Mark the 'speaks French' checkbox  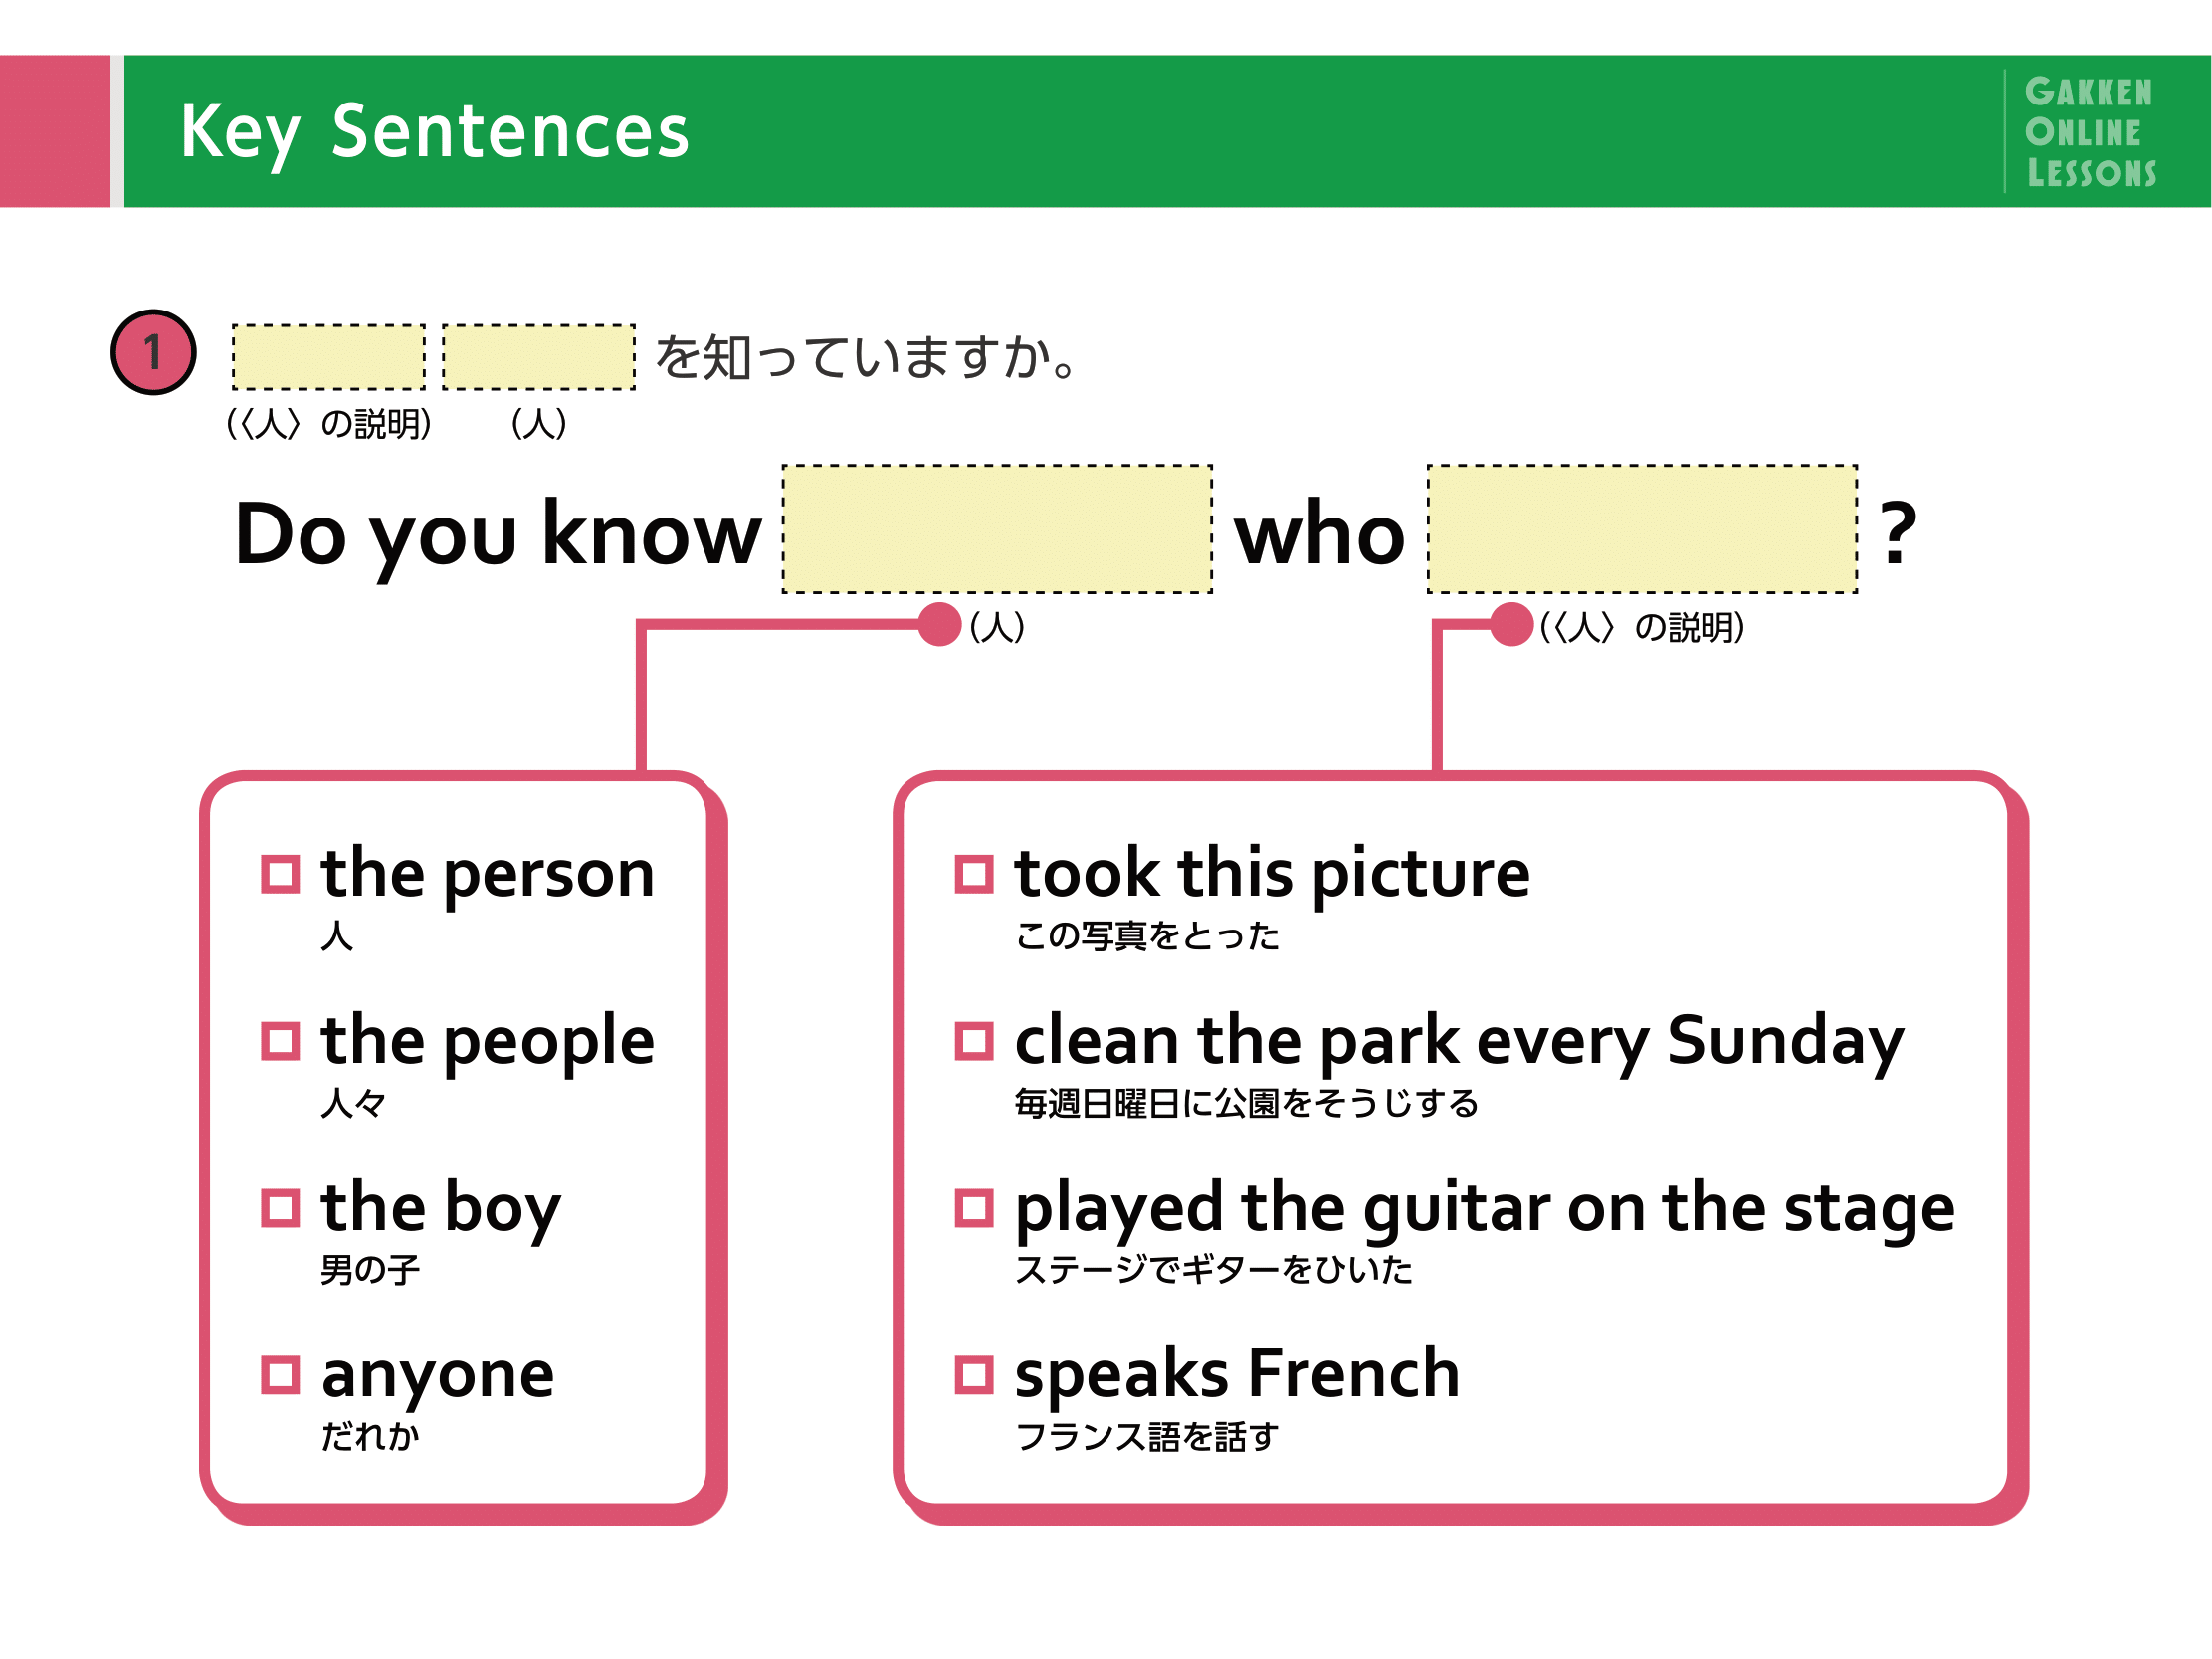point(974,1375)
